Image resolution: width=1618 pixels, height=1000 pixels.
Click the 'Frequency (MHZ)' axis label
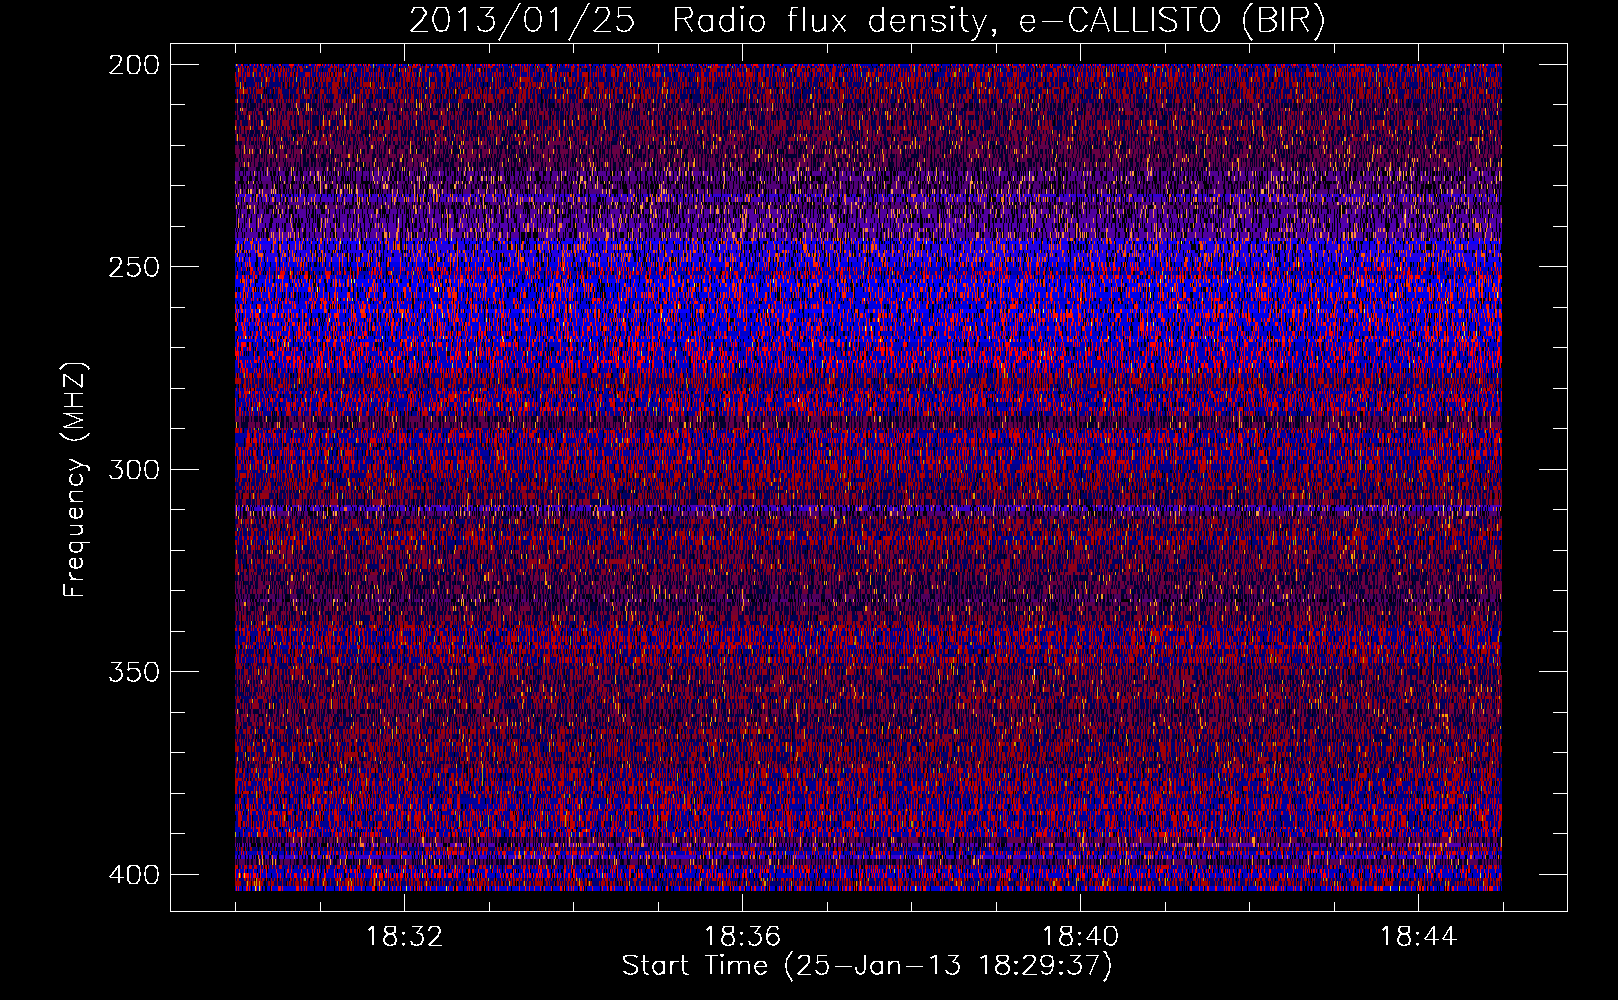tap(75, 479)
